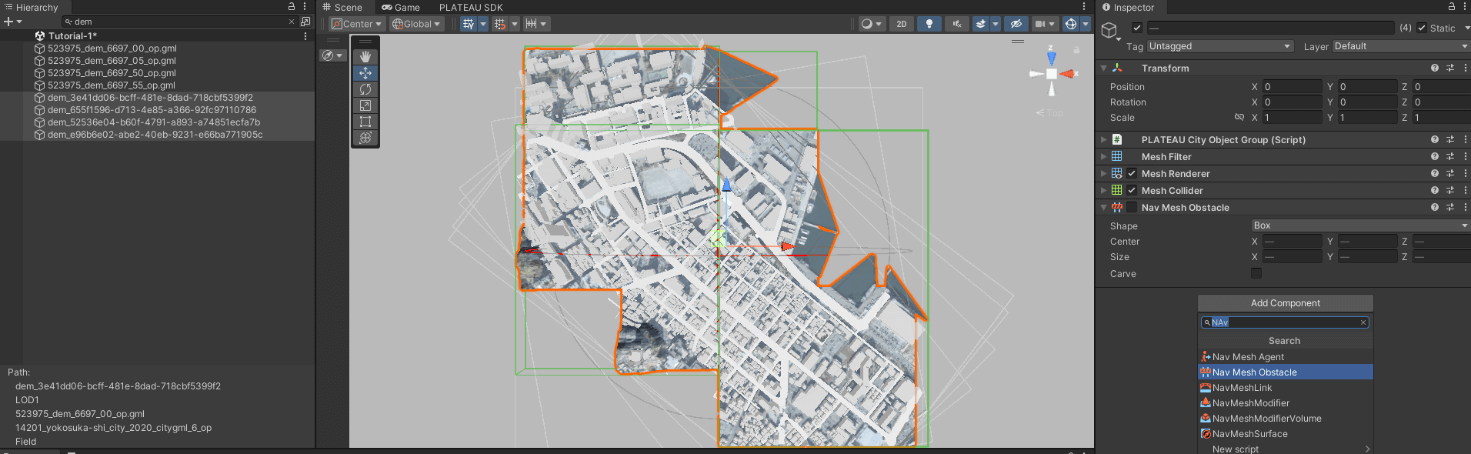Toggle scene audio mute icon
Screen dimensions: 1471x454
pyautogui.click(x=957, y=24)
